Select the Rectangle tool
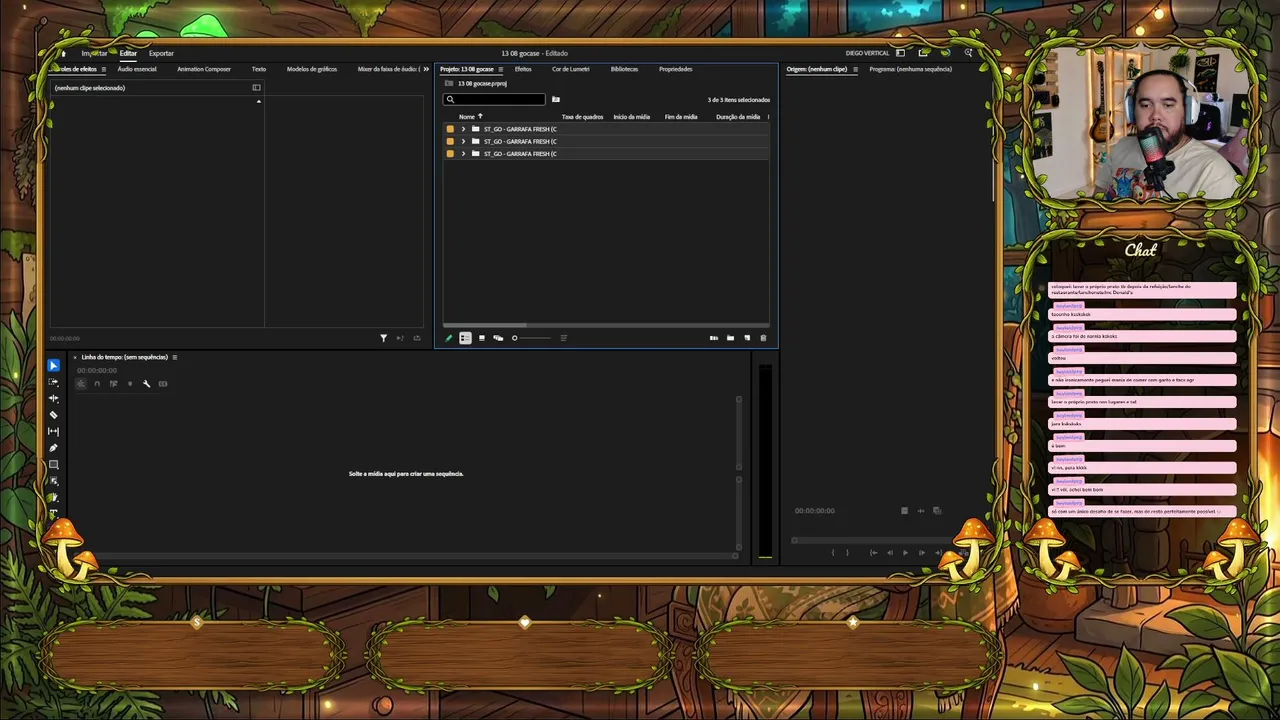The width and height of the screenshot is (1280, 720). pyautogui.click(x=53, y=464)
